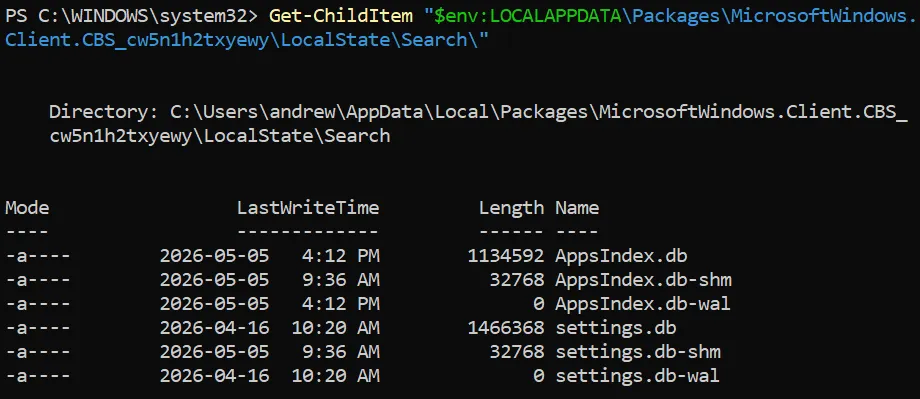Click the 0 length of settings.db-wal
Image resolution: width=920 pixels, height=399 pixels.
[x=539, y=376]
